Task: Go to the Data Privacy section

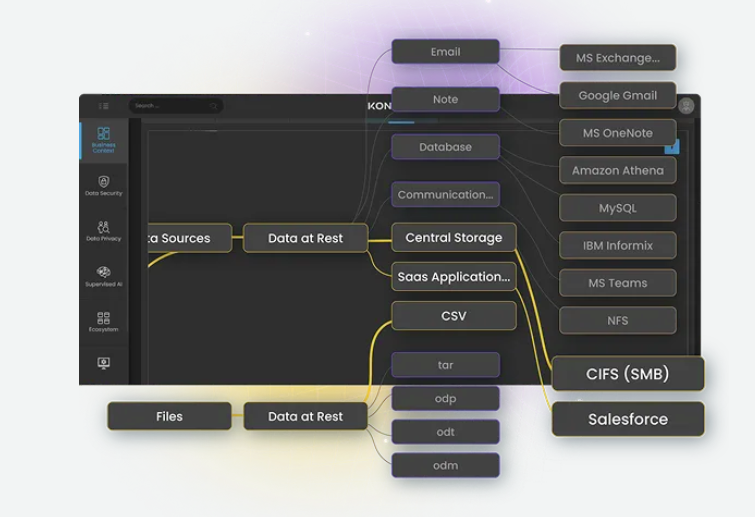Action: click(103, 231)
